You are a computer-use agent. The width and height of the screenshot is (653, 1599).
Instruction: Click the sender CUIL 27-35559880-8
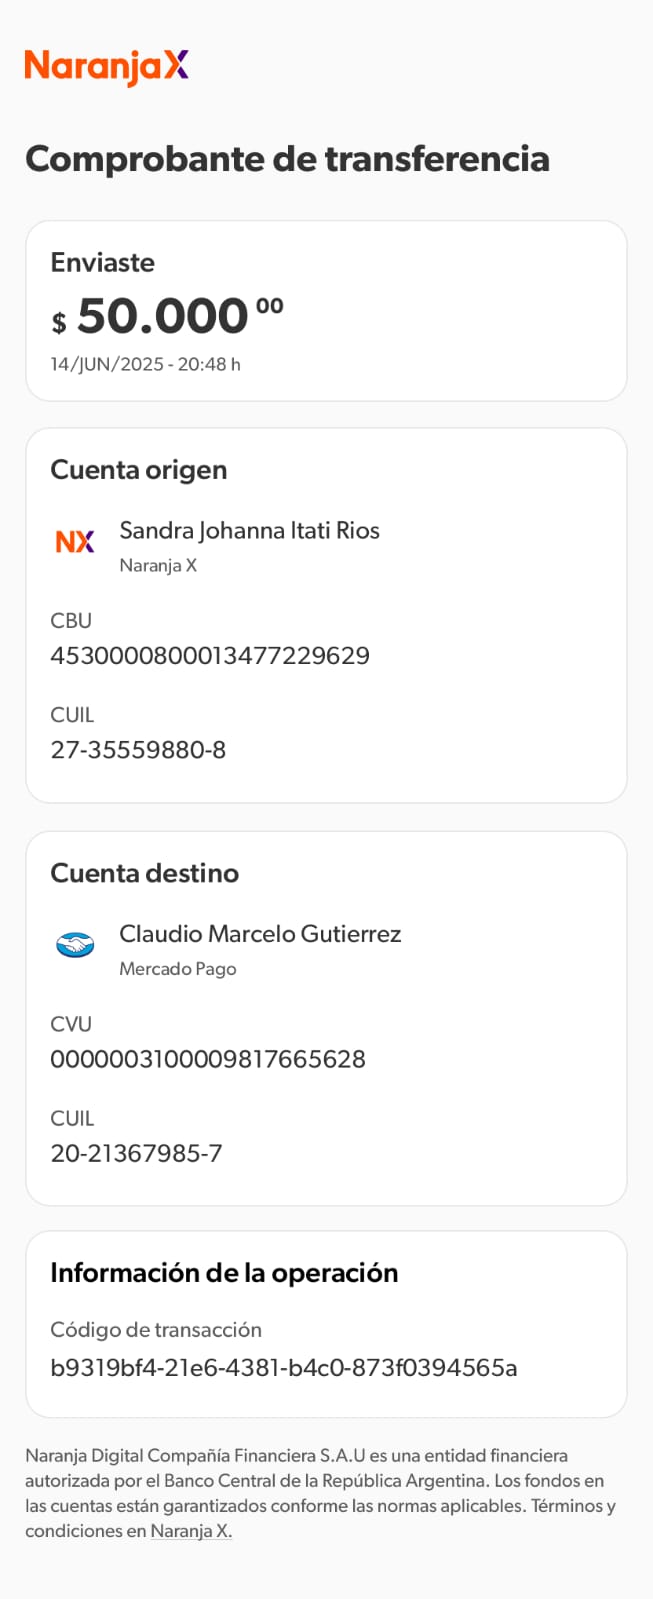(138, 750)
